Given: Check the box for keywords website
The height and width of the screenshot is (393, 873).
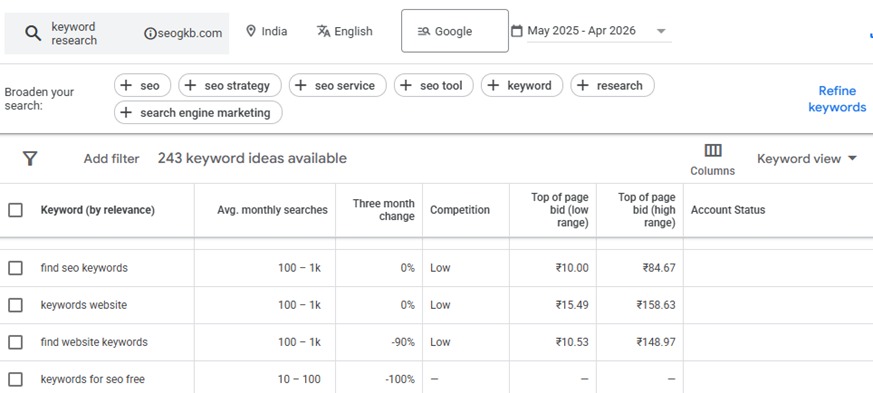Looking at the screenshot, I should click(x=16, y=305).
